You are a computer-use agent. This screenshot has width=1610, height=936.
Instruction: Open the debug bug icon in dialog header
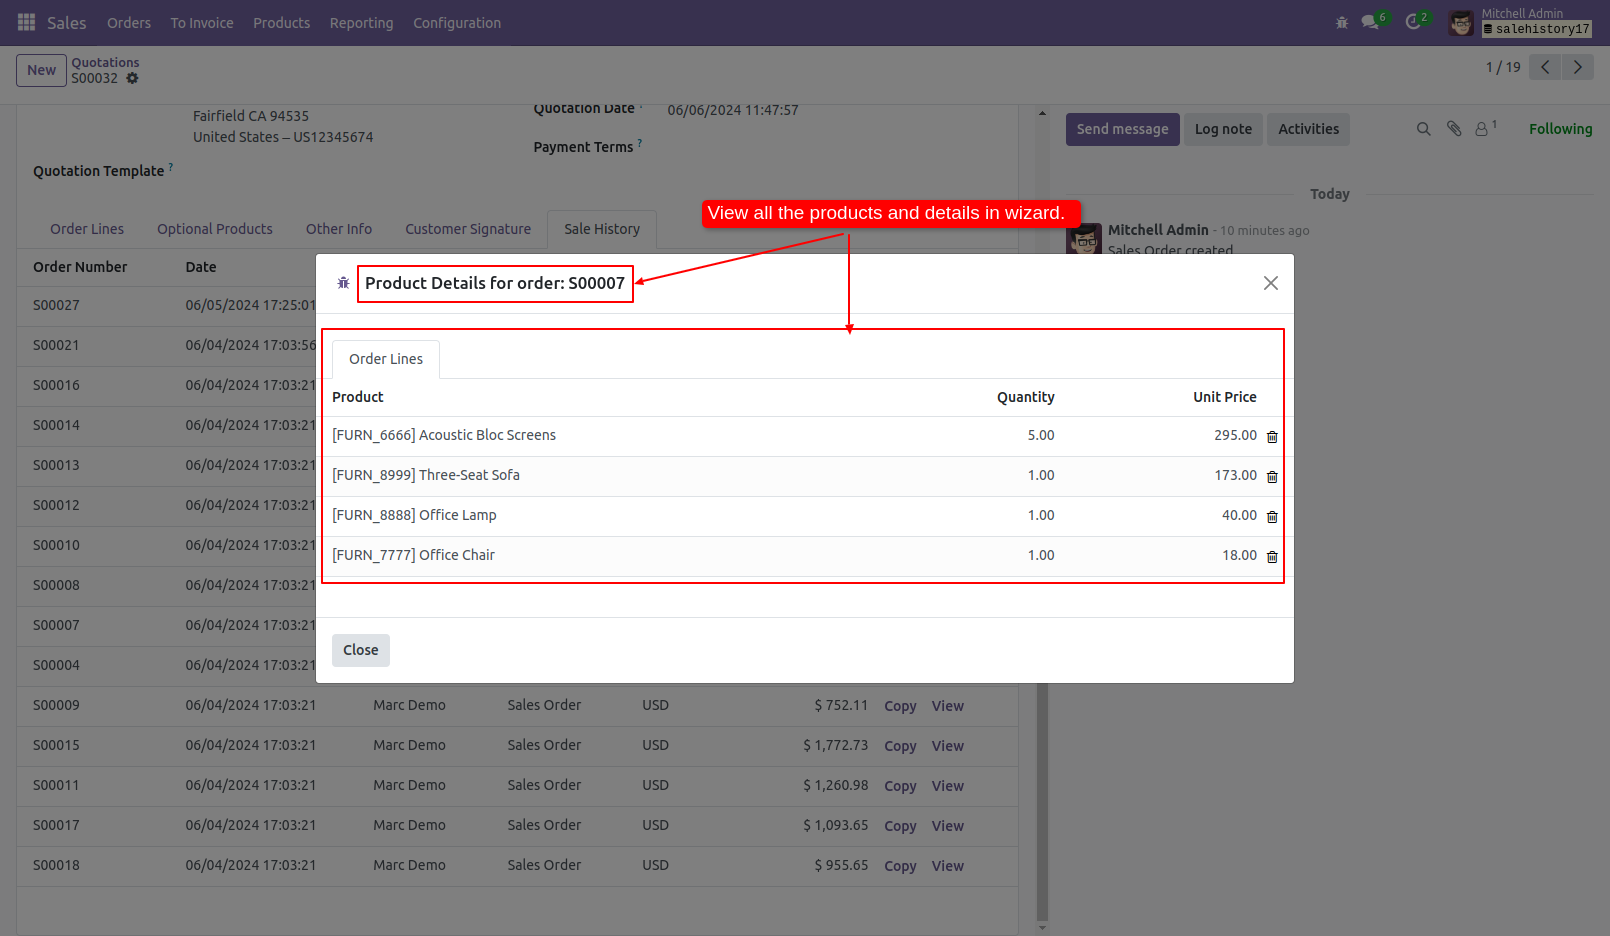[x=343, y=283]
